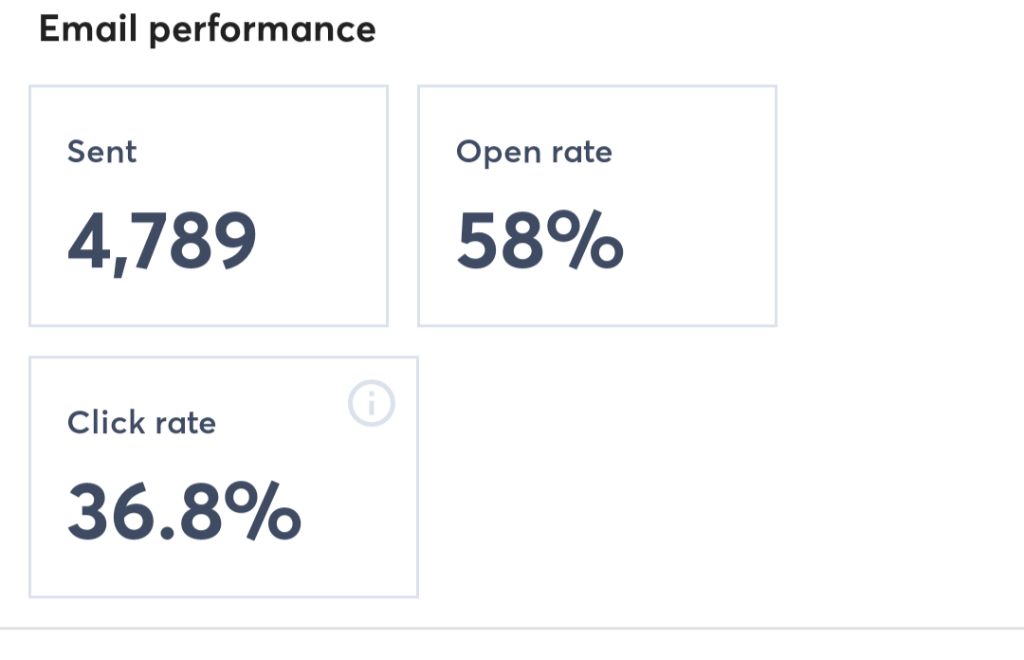Click the information symbol near Click rate

(371, 404)
